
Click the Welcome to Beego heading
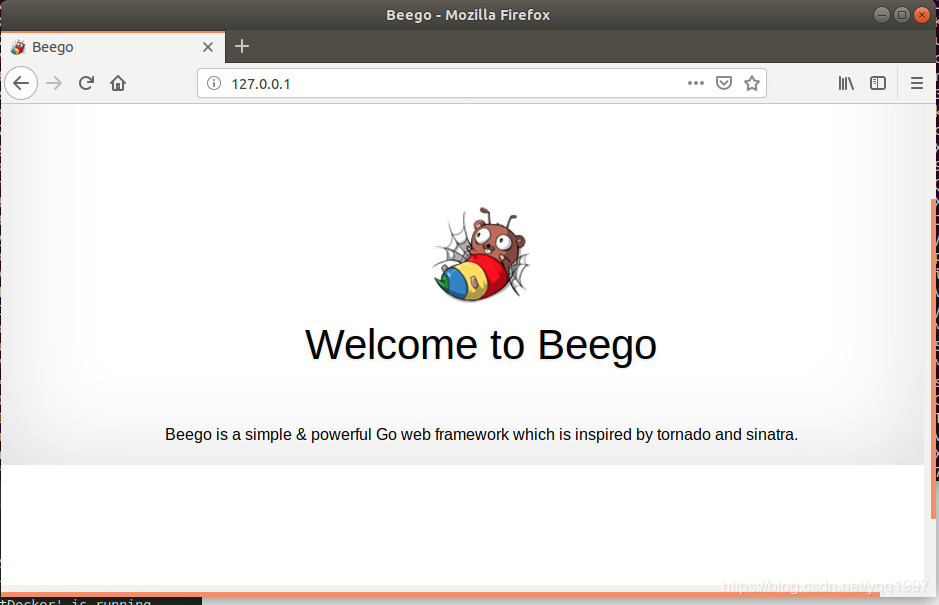click(481, 345)
